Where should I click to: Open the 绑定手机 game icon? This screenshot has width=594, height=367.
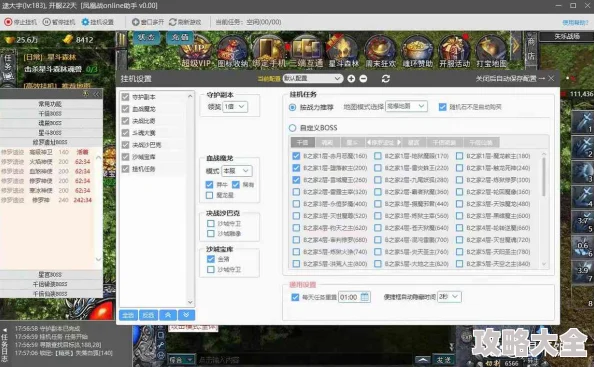coord(269,51)
